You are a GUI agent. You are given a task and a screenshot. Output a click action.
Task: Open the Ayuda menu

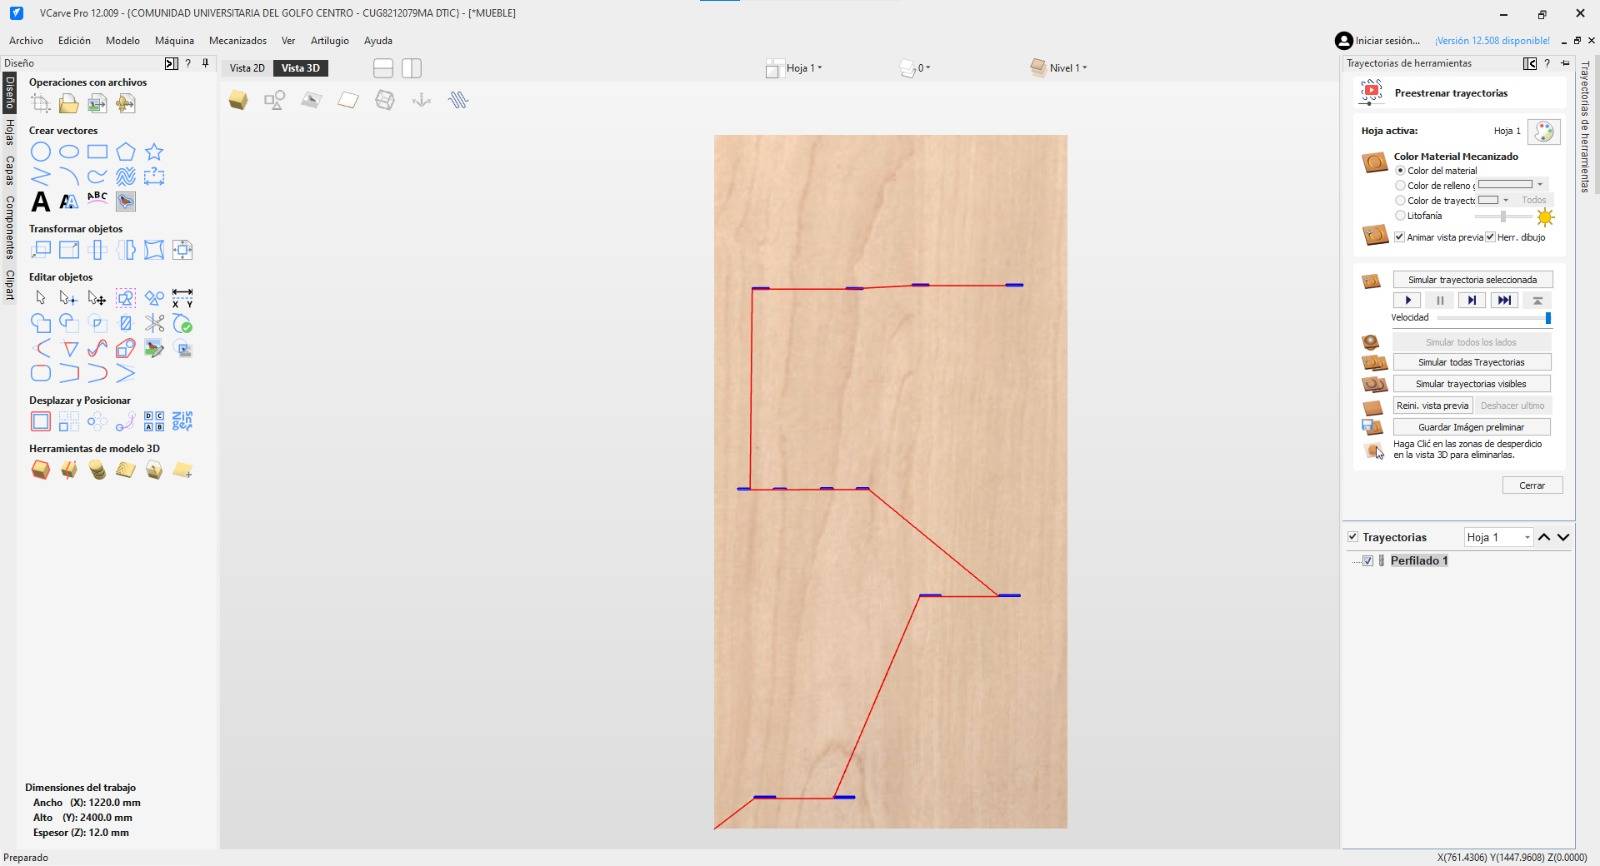click(378, 41)
